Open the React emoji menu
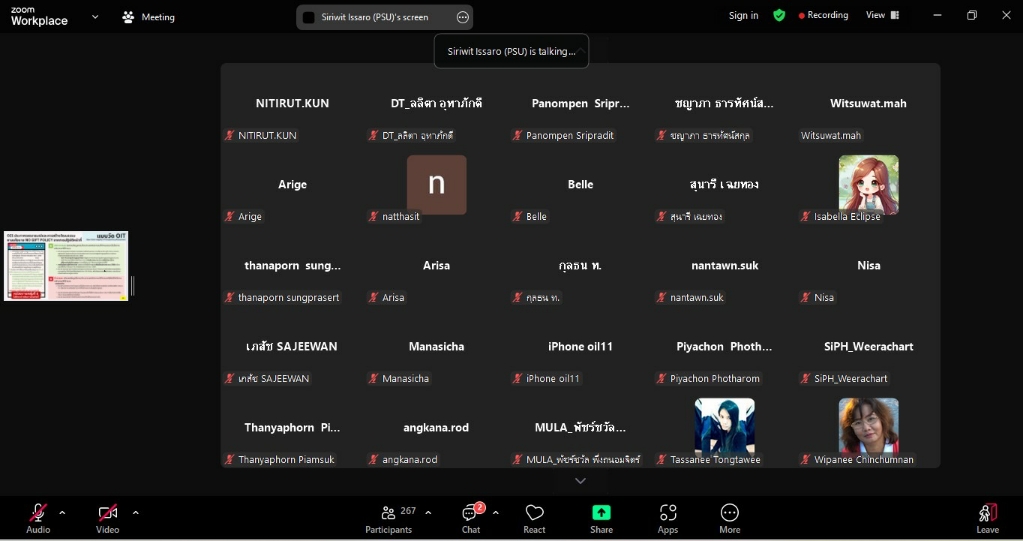 pyautogui.click(x=534, y=517)
